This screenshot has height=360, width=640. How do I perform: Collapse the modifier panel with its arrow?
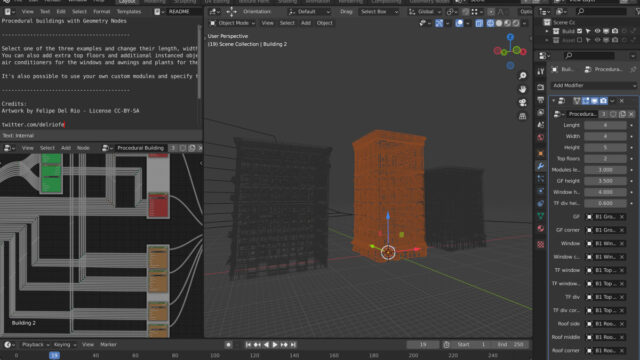click(x=553, y=101)
